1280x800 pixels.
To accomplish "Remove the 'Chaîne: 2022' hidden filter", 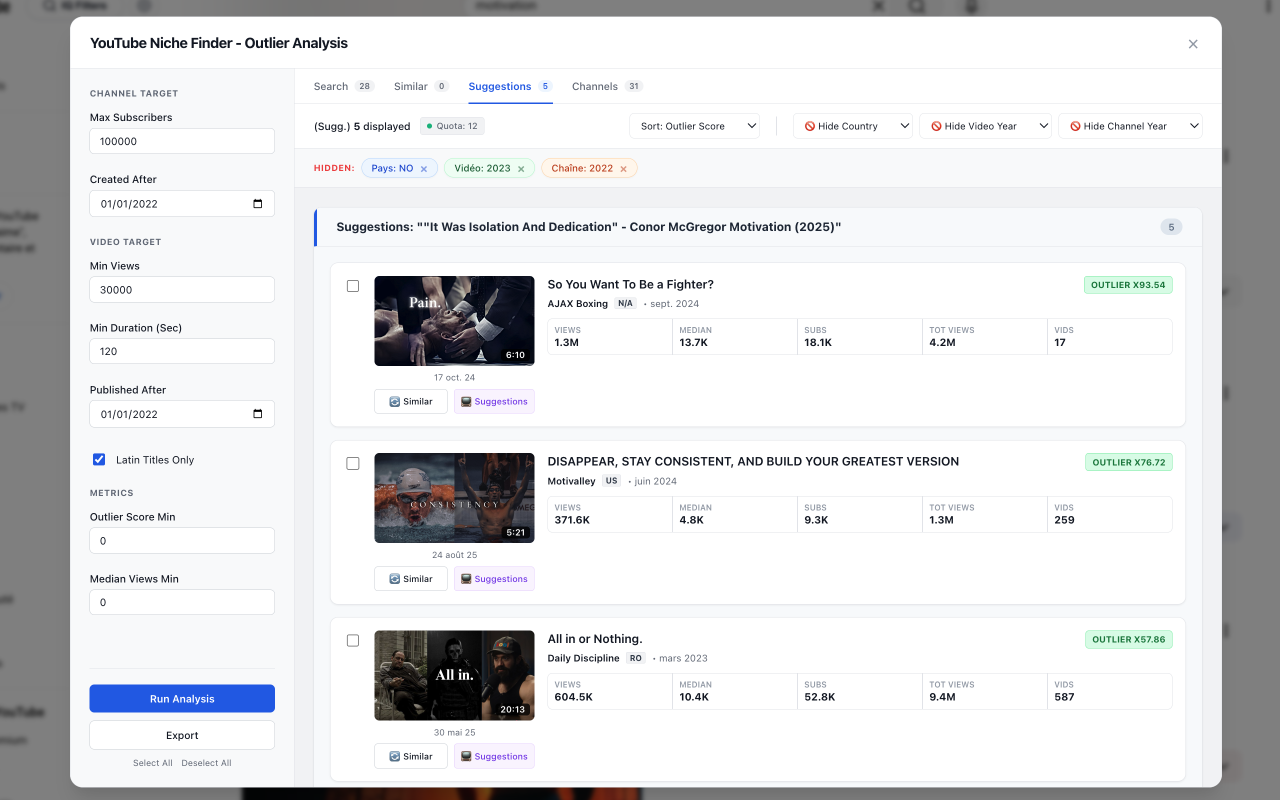I will click(x=623, y=169).
